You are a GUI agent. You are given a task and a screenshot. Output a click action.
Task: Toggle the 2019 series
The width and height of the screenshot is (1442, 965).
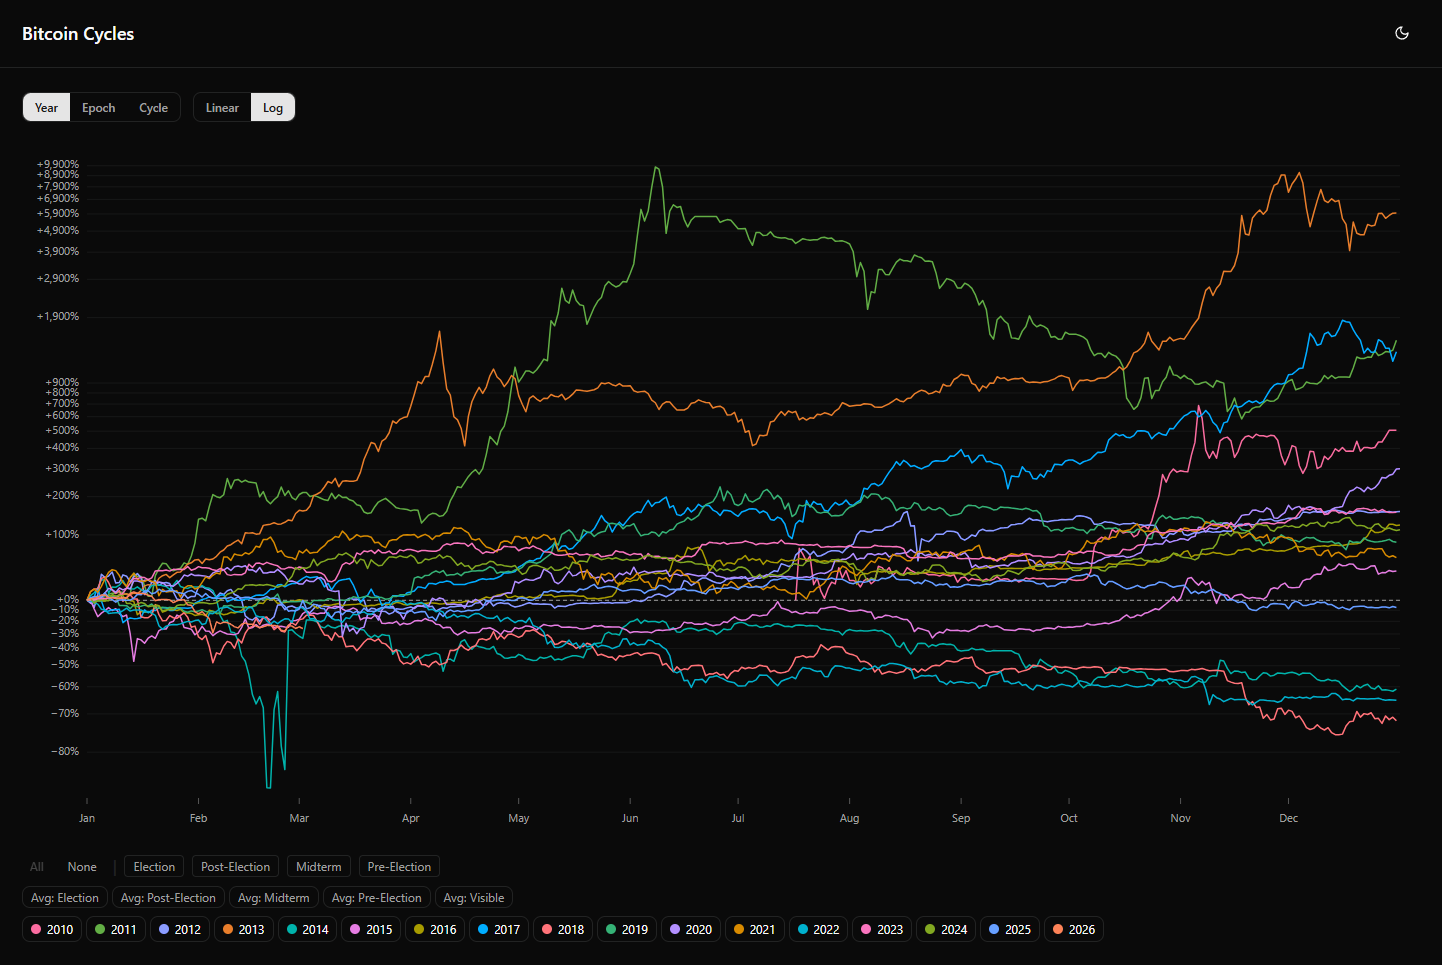(x=627, y=929)
